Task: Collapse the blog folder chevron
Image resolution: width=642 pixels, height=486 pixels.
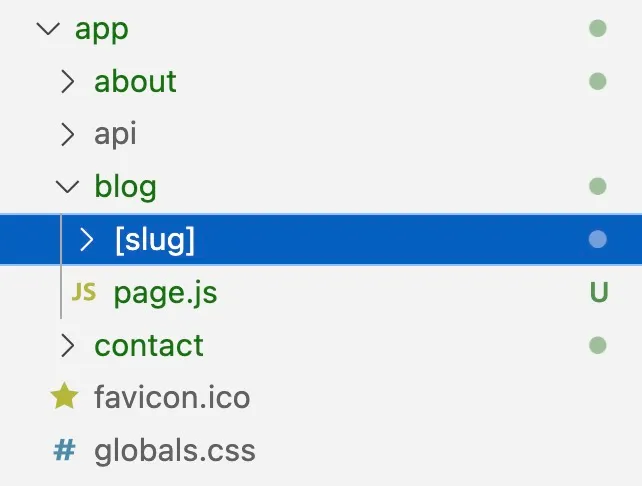Action: click(67, 187)
